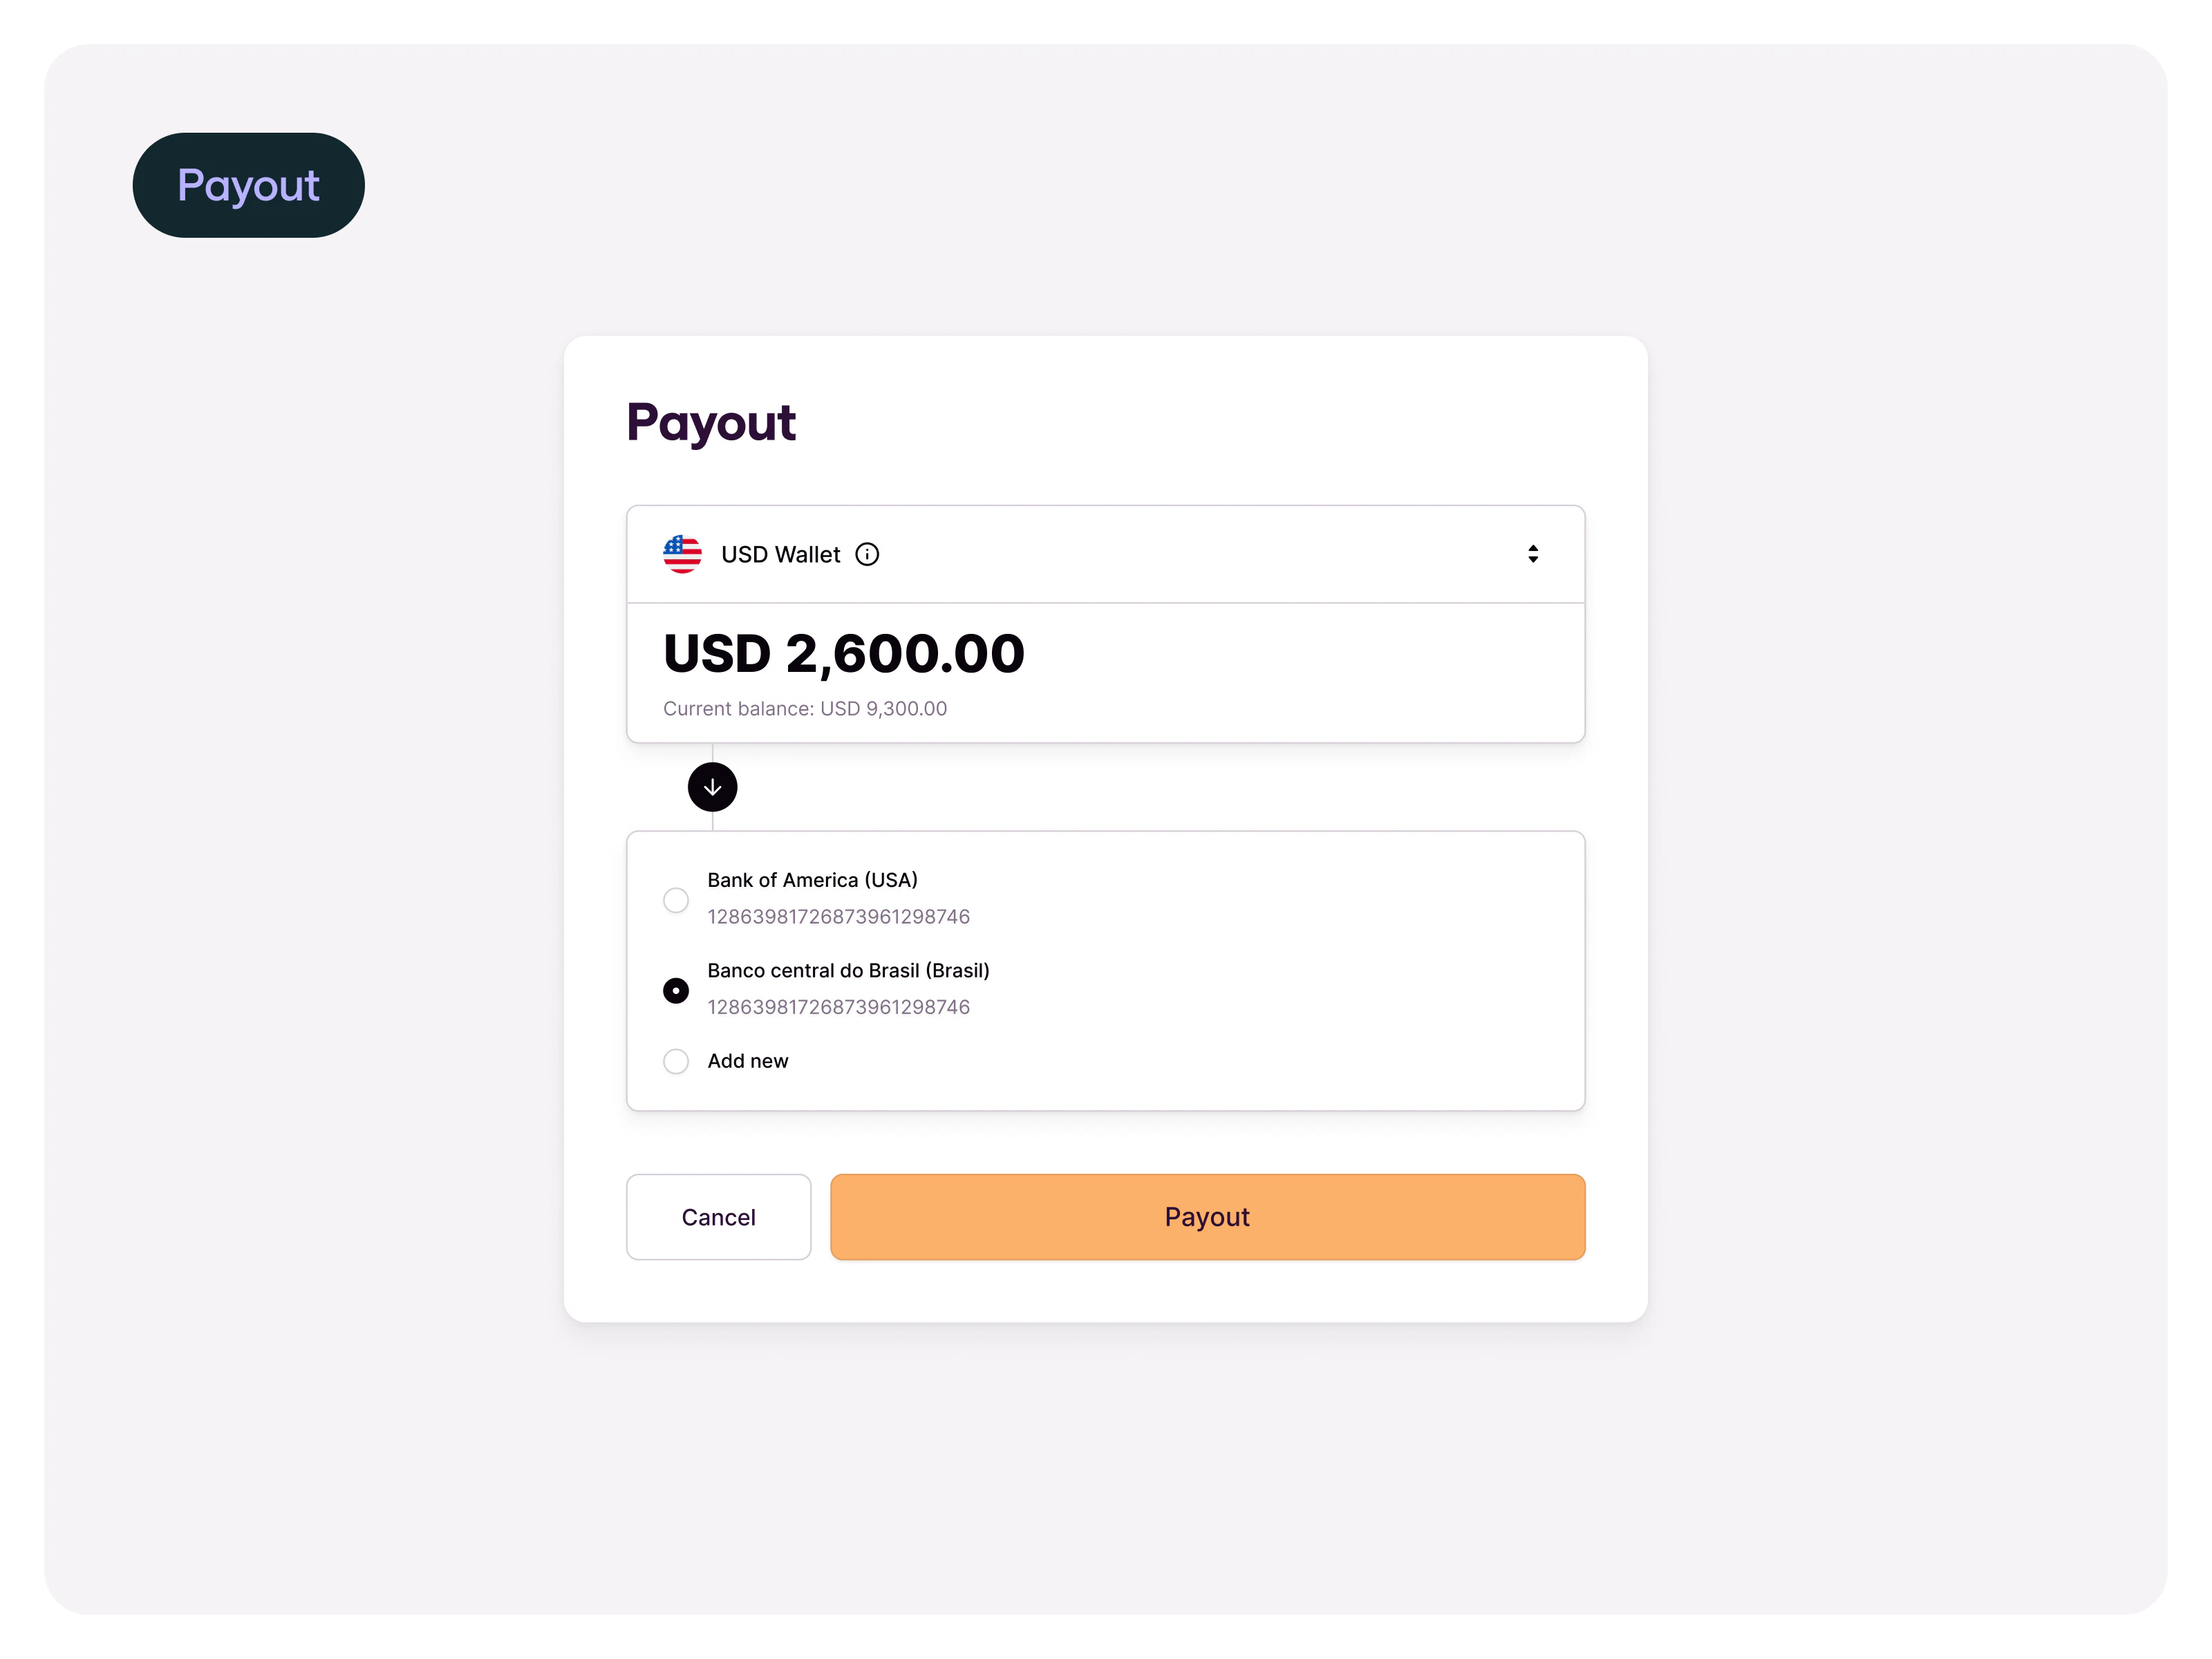
Task: Click the up-down chevron on the wallet row
Action: click(x=1533, y=554)
